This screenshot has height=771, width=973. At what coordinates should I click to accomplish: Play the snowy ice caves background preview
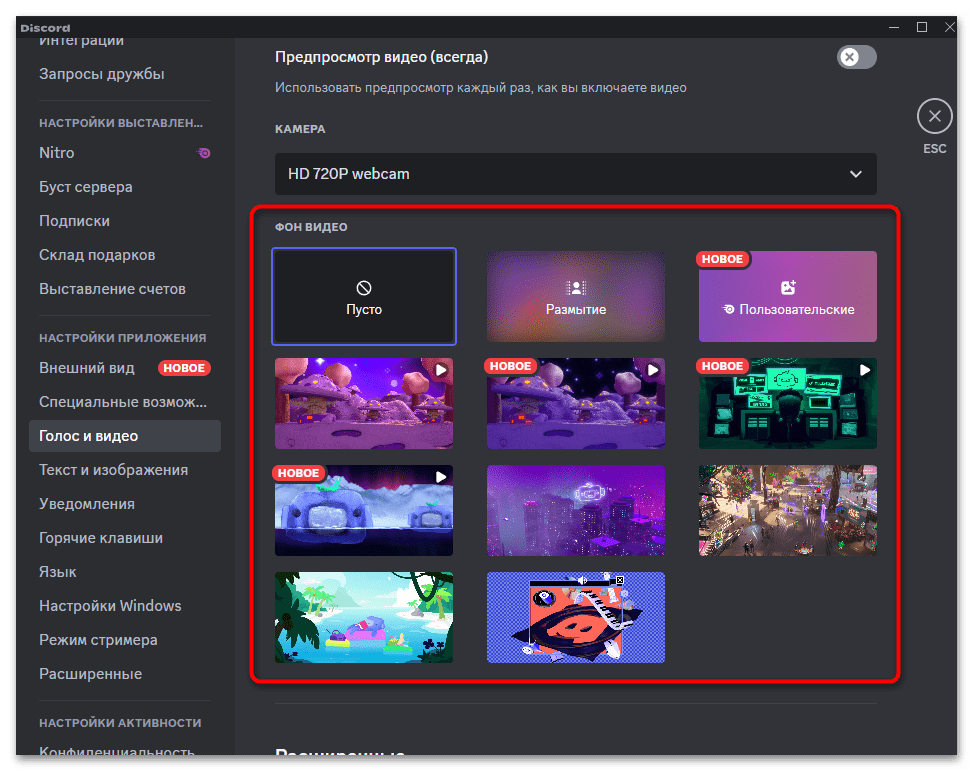tap(440, 476)
